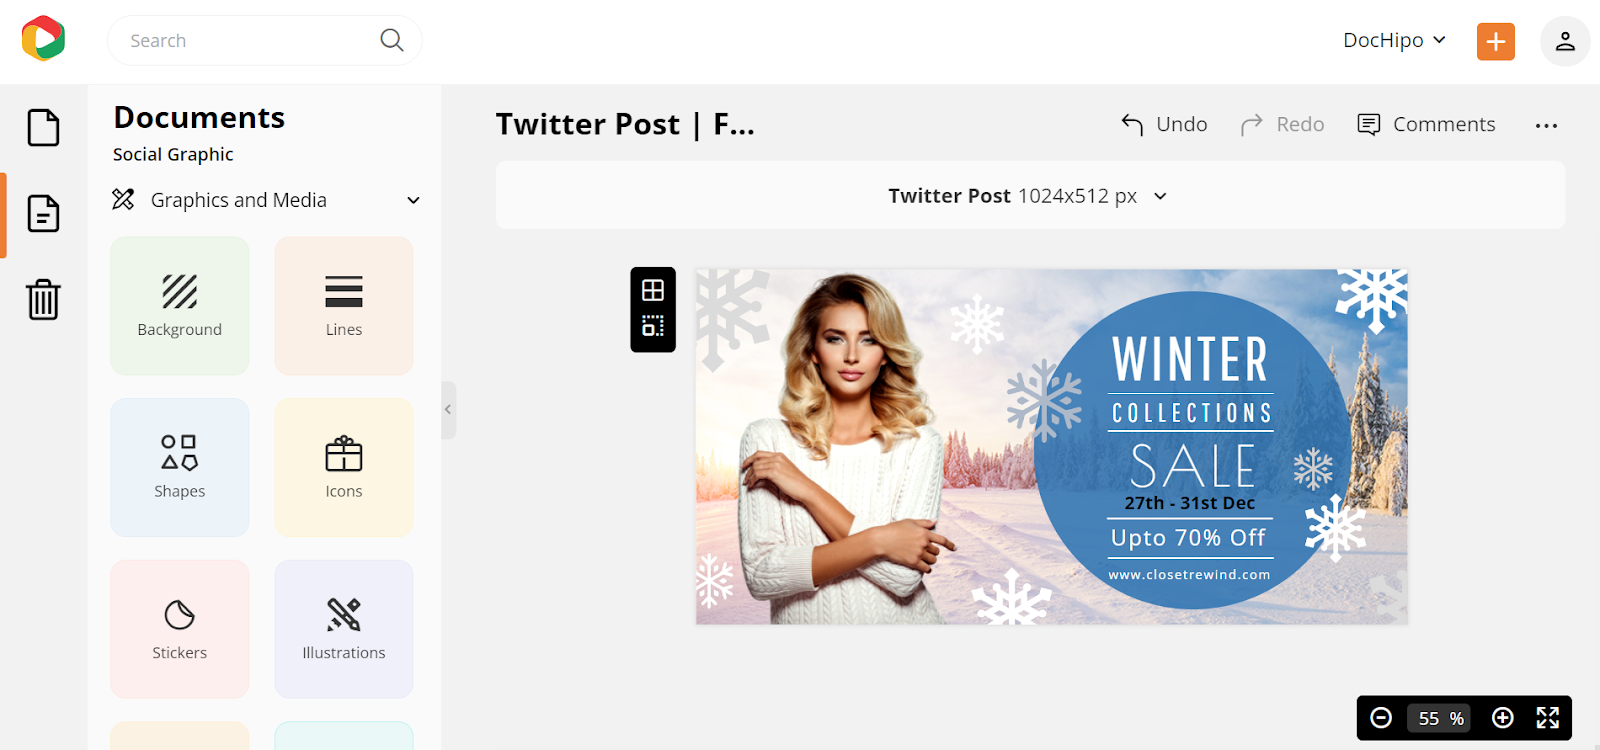Open the trash bin in sidebar
This screenshot has width=1600, height=750.
coord(43,299)
